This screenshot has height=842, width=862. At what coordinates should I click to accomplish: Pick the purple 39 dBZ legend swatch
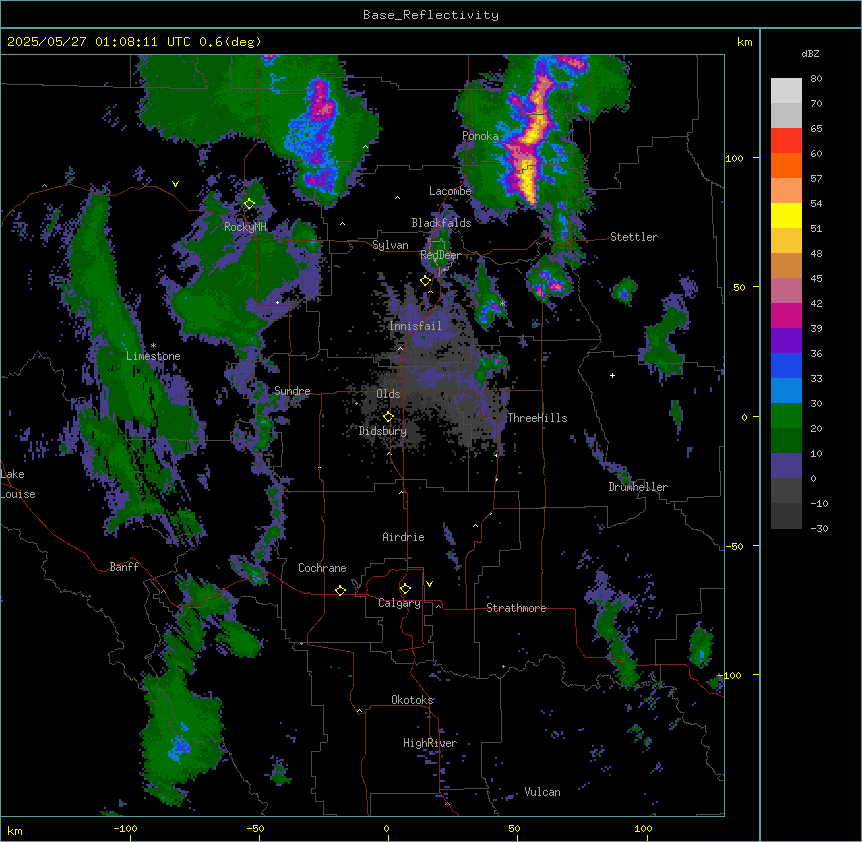click(786, 340)
